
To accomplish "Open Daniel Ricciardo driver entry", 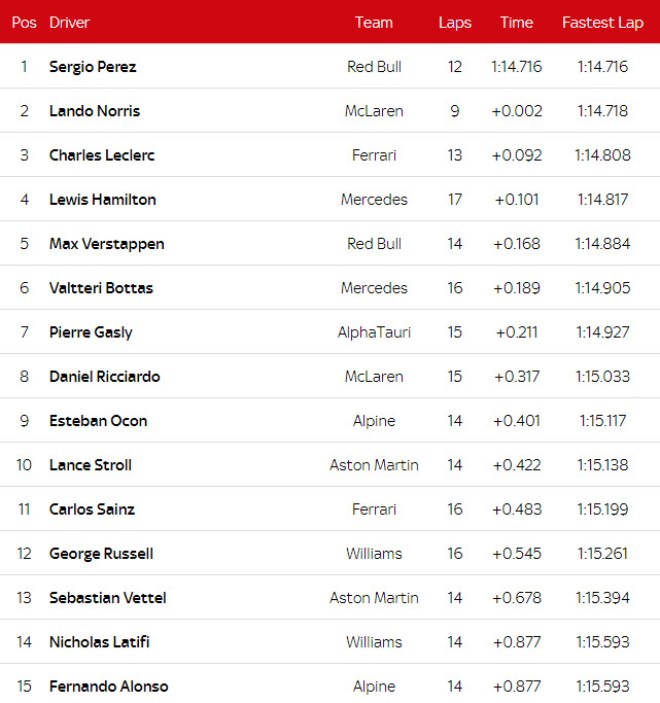I will 105,376.
